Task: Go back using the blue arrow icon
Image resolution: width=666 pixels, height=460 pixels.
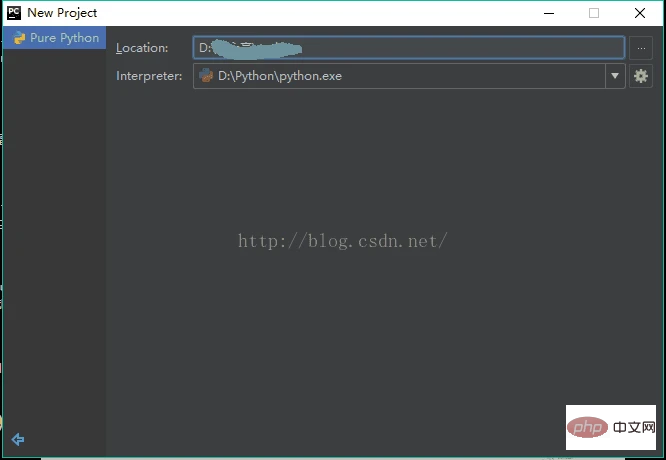Action: (17, 439)
